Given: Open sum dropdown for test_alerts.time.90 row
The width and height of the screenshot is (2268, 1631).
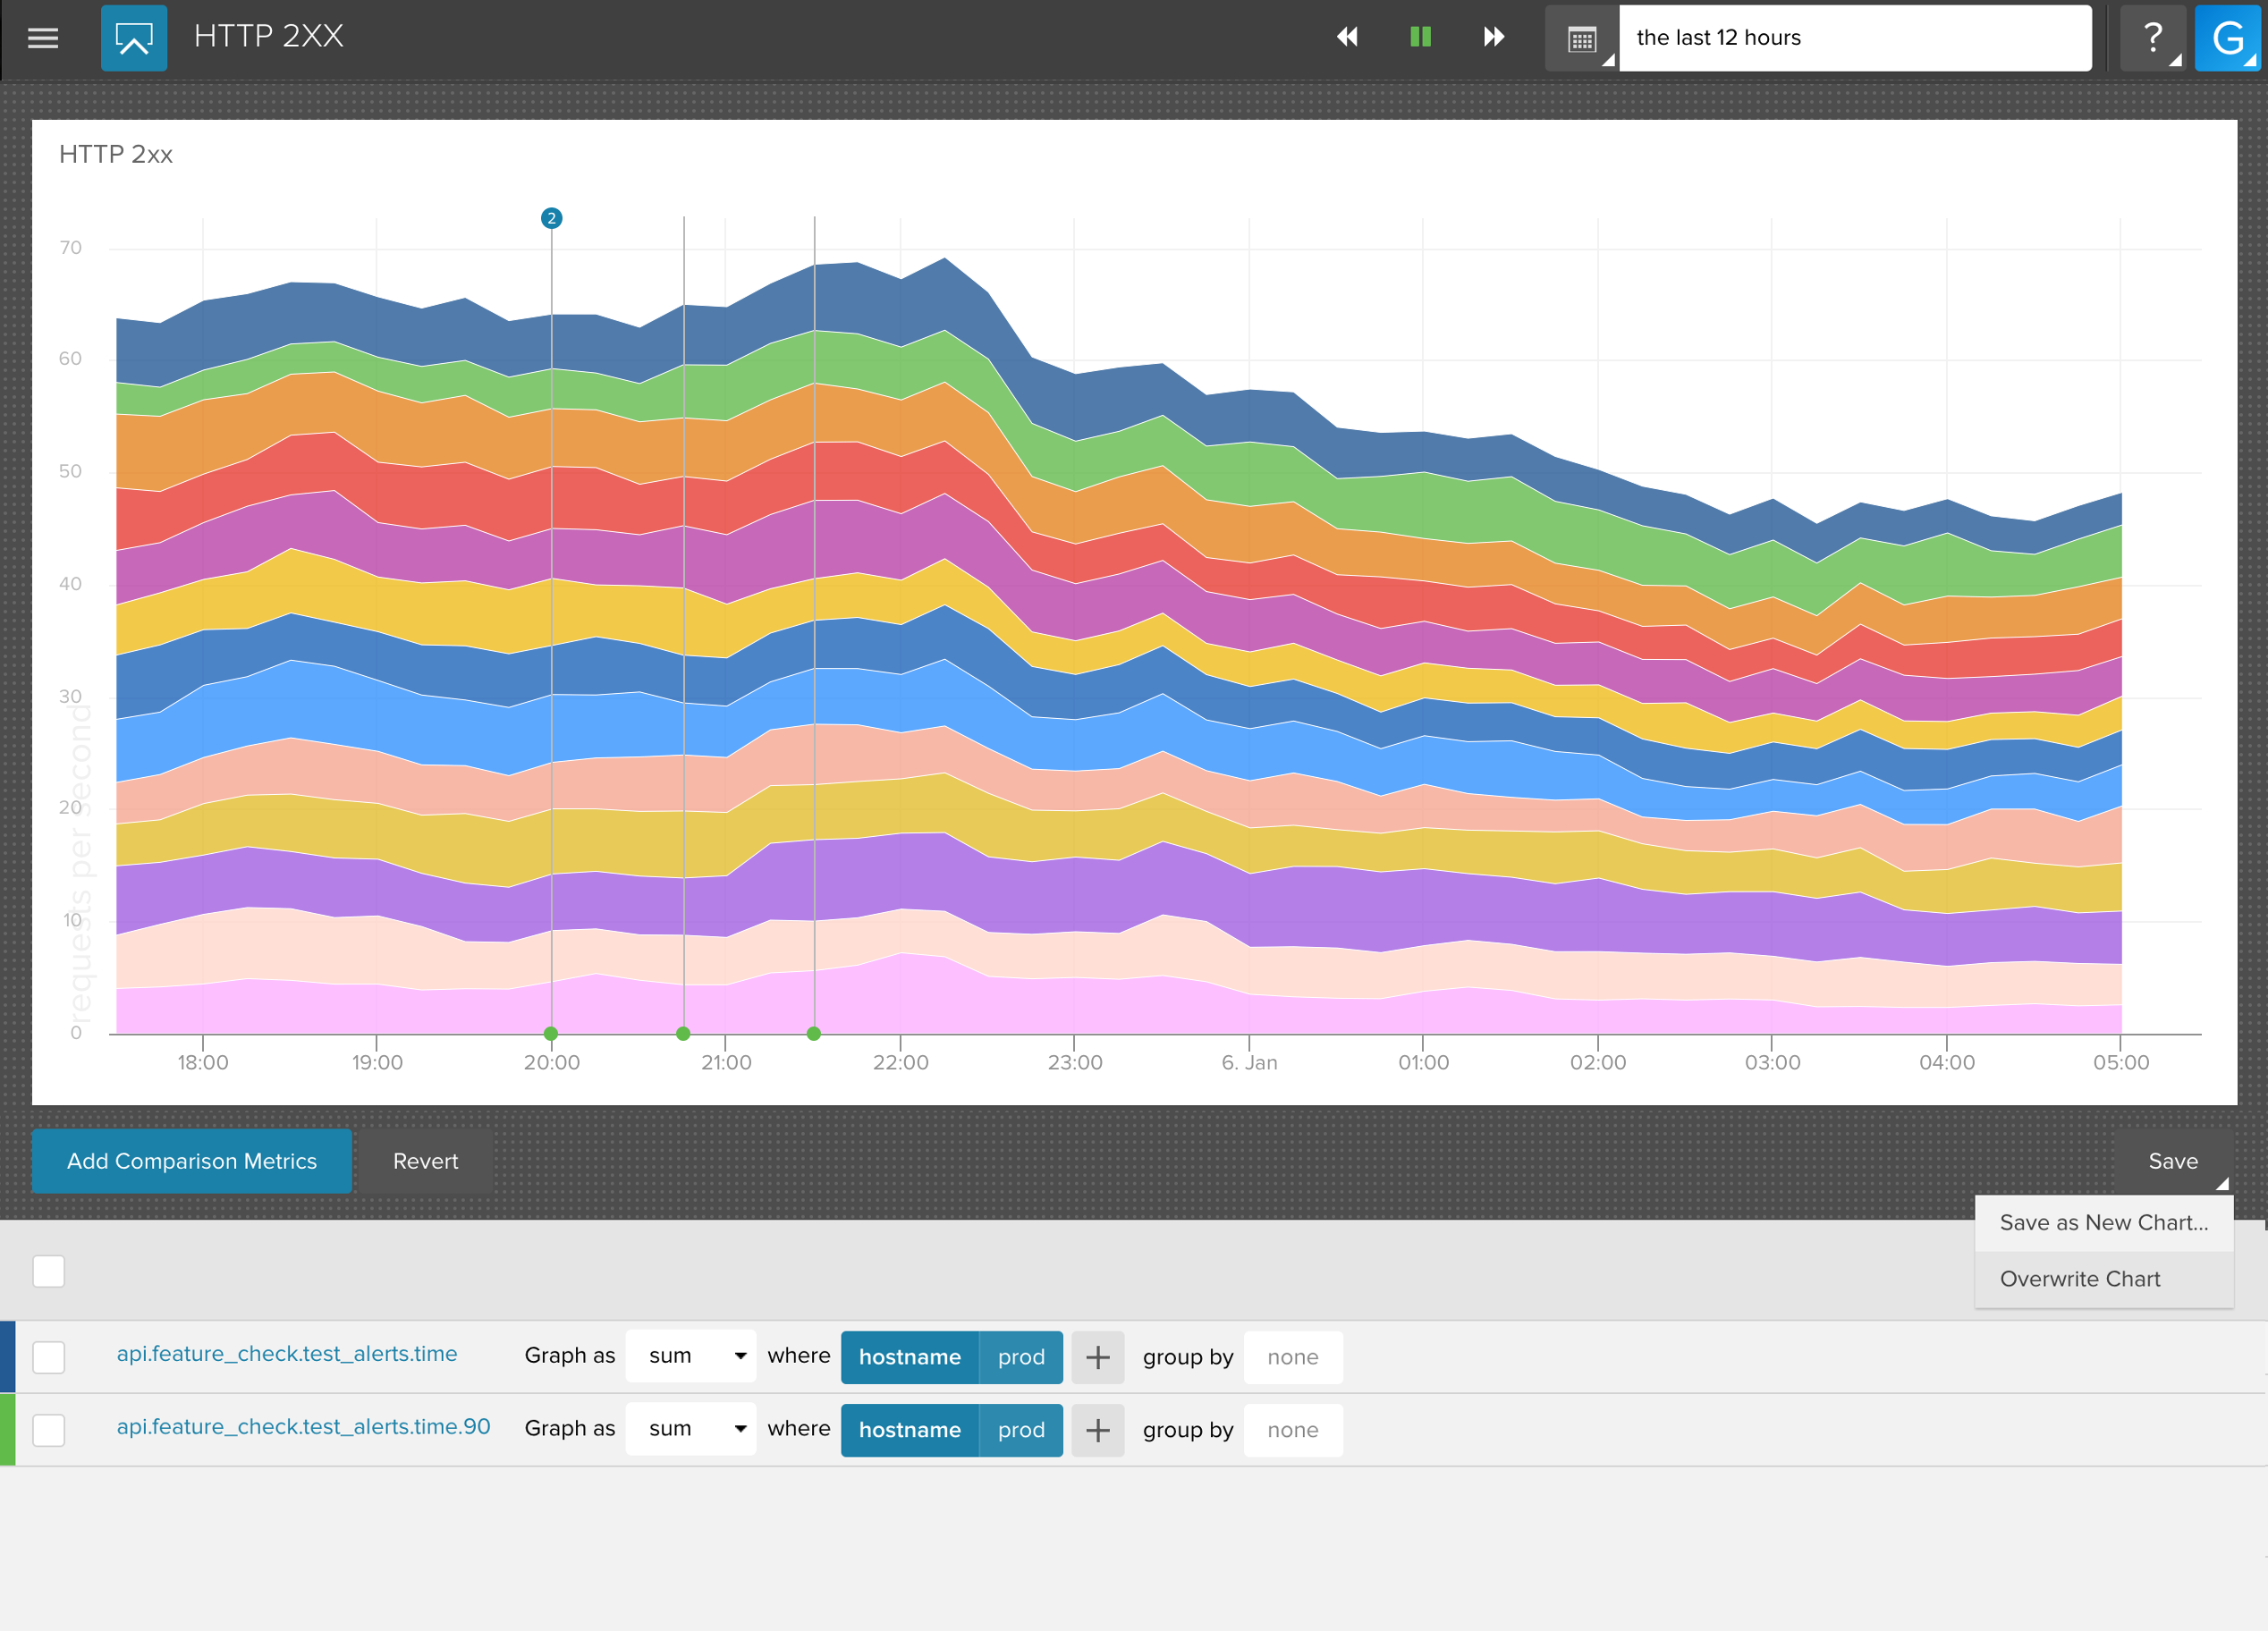Looking at the screenshot, I should pos(691,1429).
